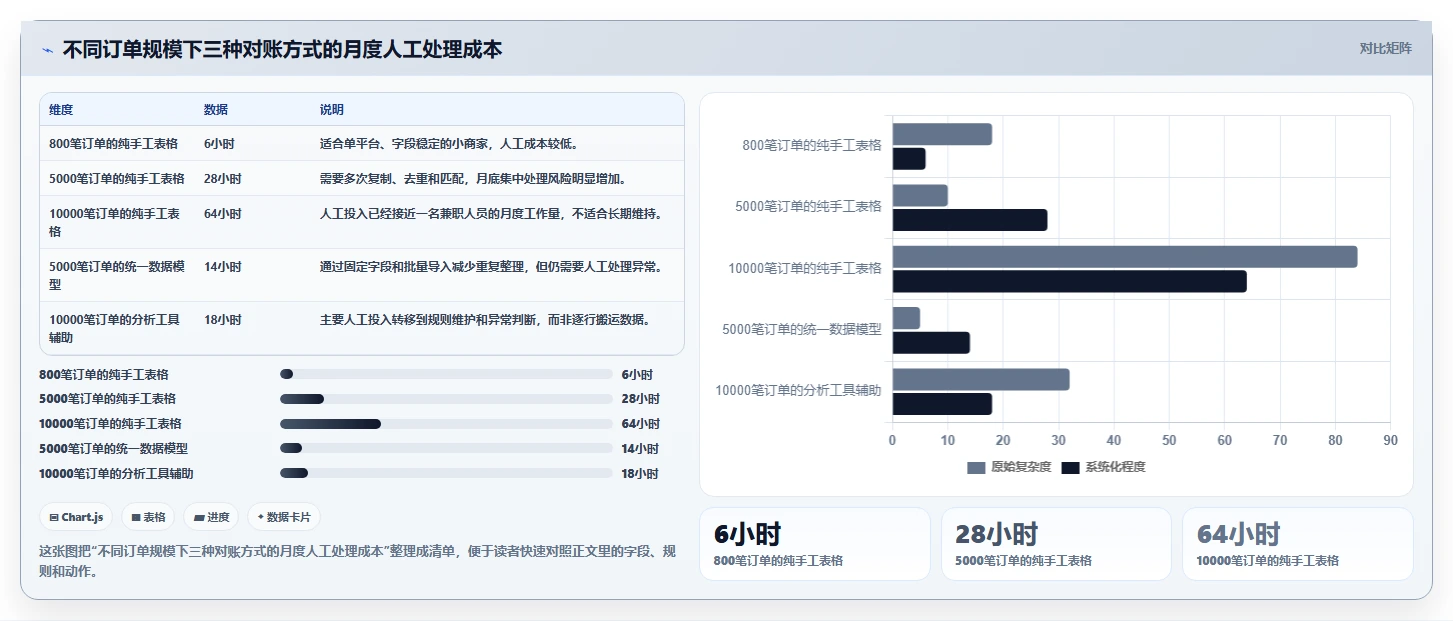The width and height of the screenshot is (1453, 621).
Task: Click 系统化程度 bar for 5000笔订单的纯手工表格
Action: click(970, 220)
